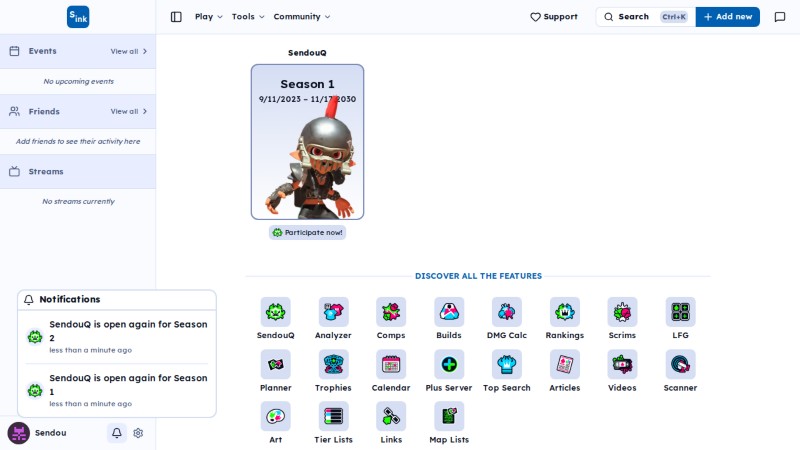The width and height of the screenshot is (800, 450).
Task: Click Participate now! button
Action: 307,233
